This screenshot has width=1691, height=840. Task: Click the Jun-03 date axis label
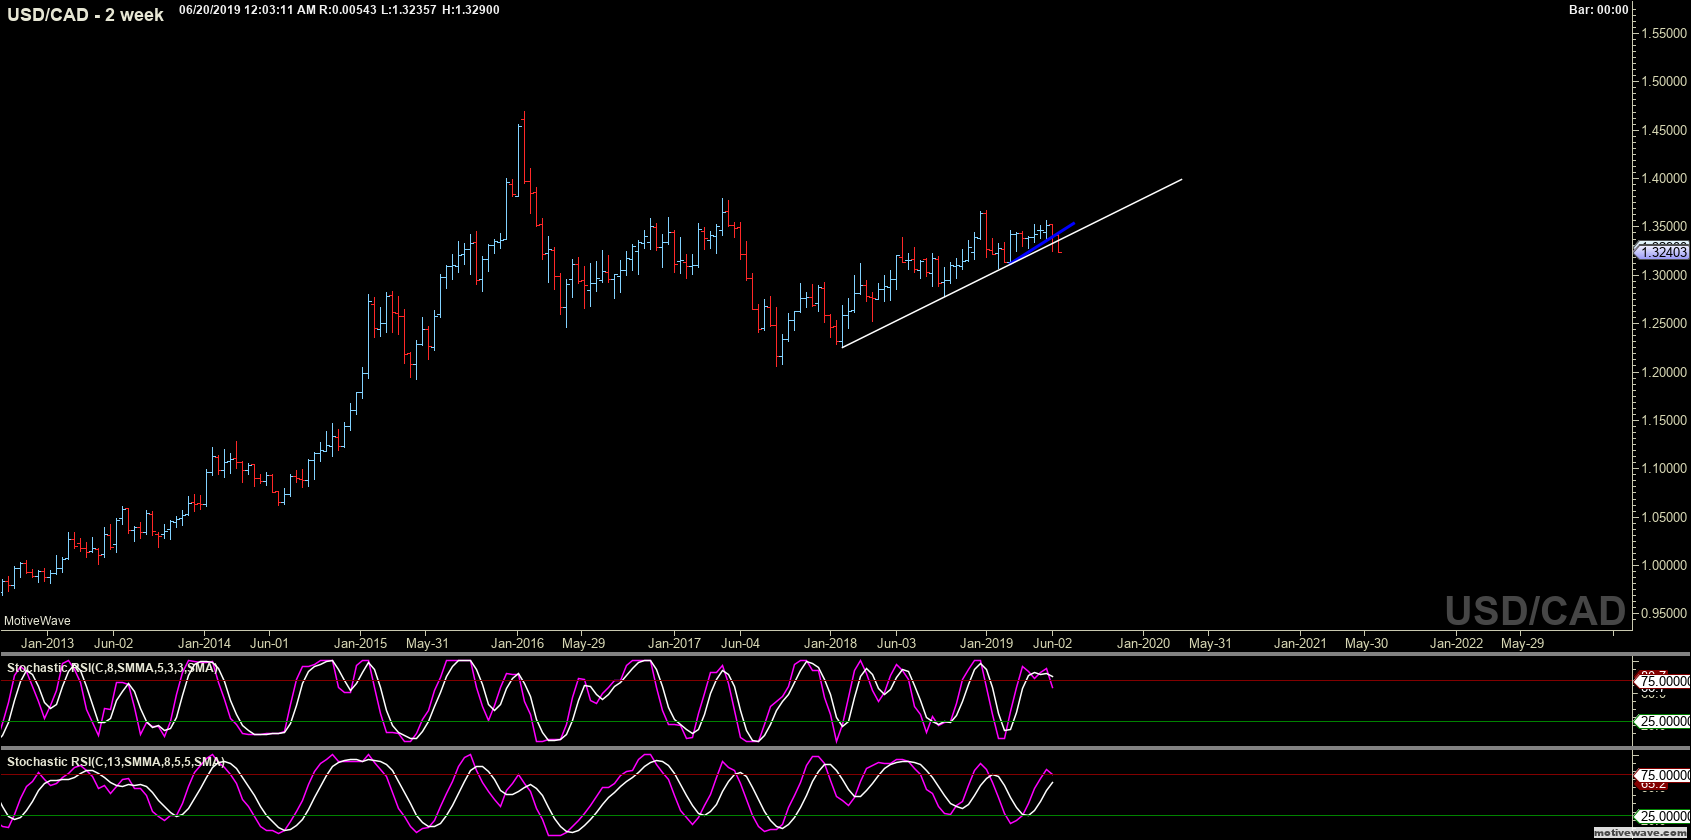896,643
